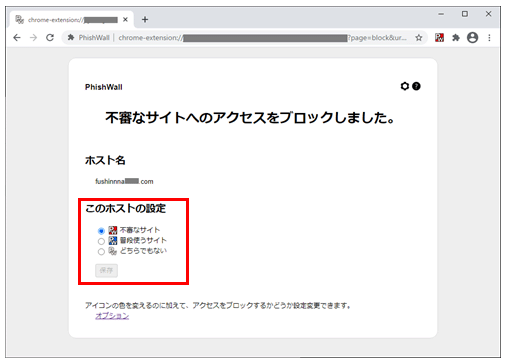The width and height of the screenshot is (507, 364).
Task: Go back with the browser back arrow
Action: pyautogui.click(x=17, y=38)
